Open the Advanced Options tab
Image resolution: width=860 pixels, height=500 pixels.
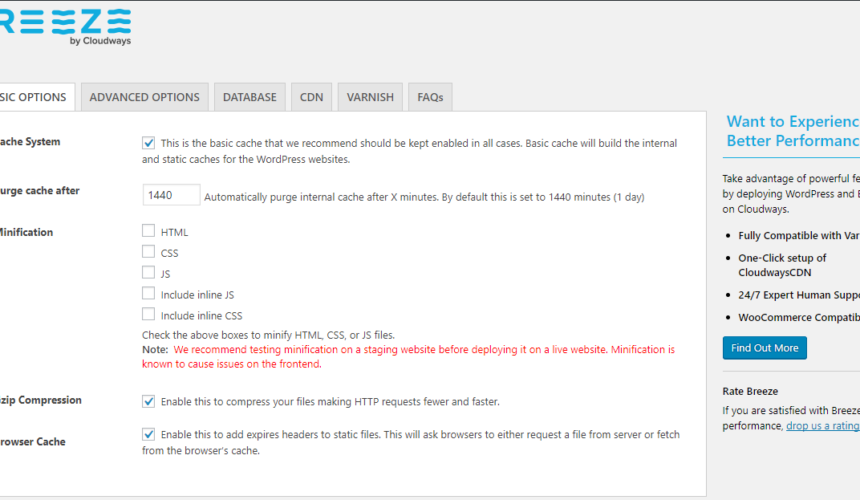[145, 97]
